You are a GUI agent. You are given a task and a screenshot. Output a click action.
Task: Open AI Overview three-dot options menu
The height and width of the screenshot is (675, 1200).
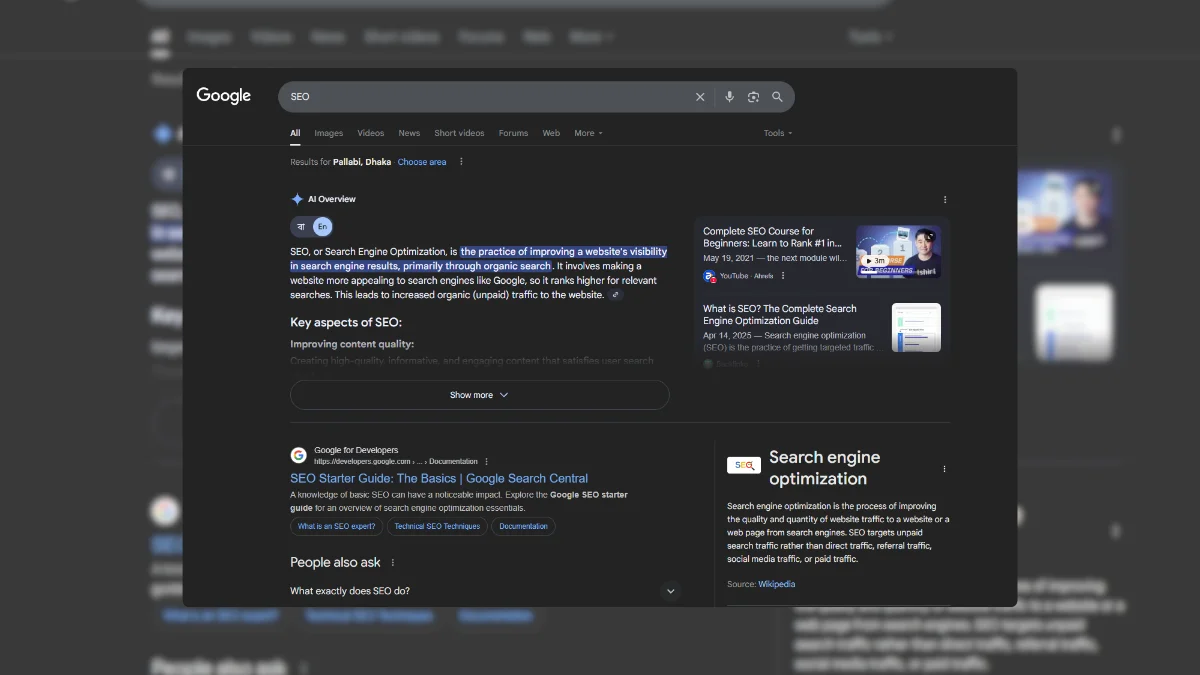[x=945, y=200]
